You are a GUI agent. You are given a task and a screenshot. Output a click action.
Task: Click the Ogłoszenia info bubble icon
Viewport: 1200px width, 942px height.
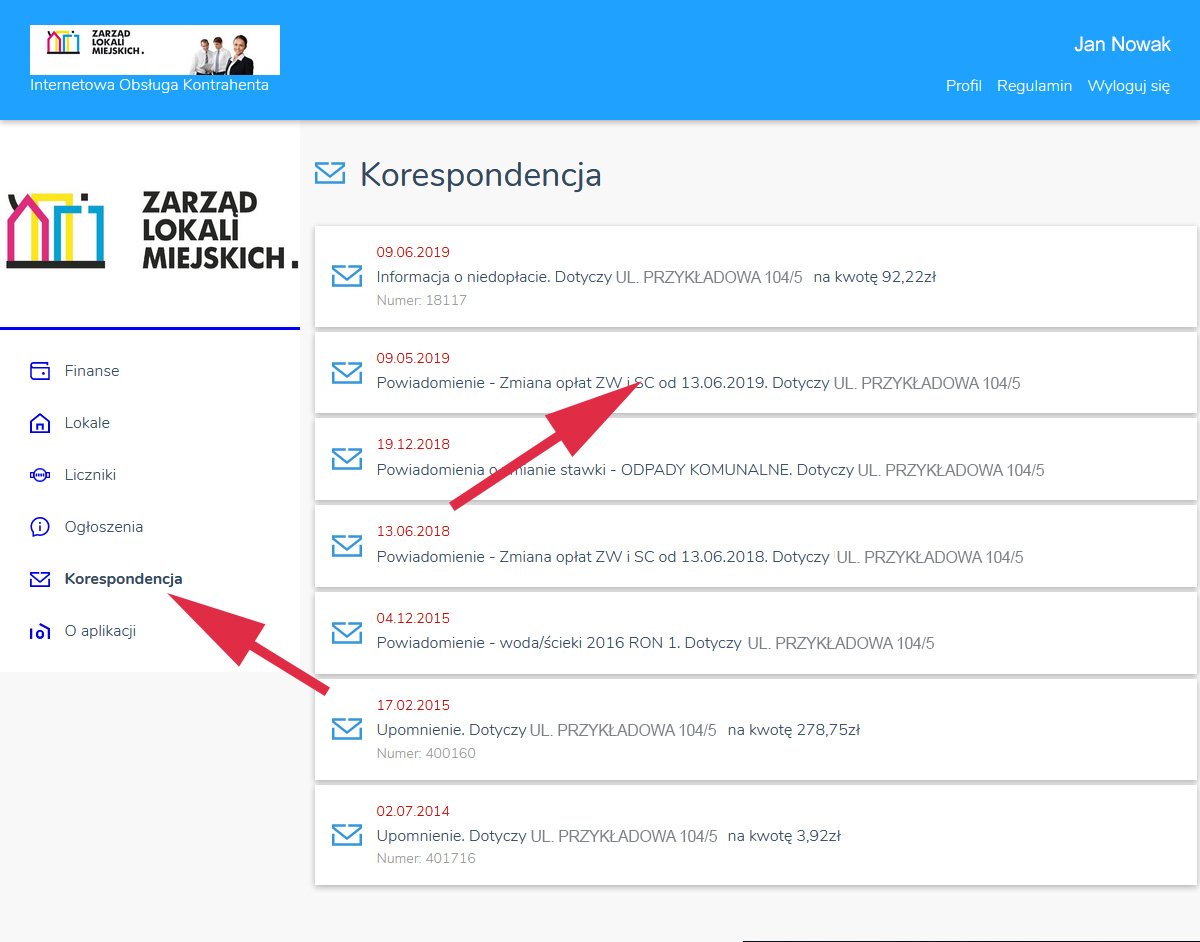(40, 527)
